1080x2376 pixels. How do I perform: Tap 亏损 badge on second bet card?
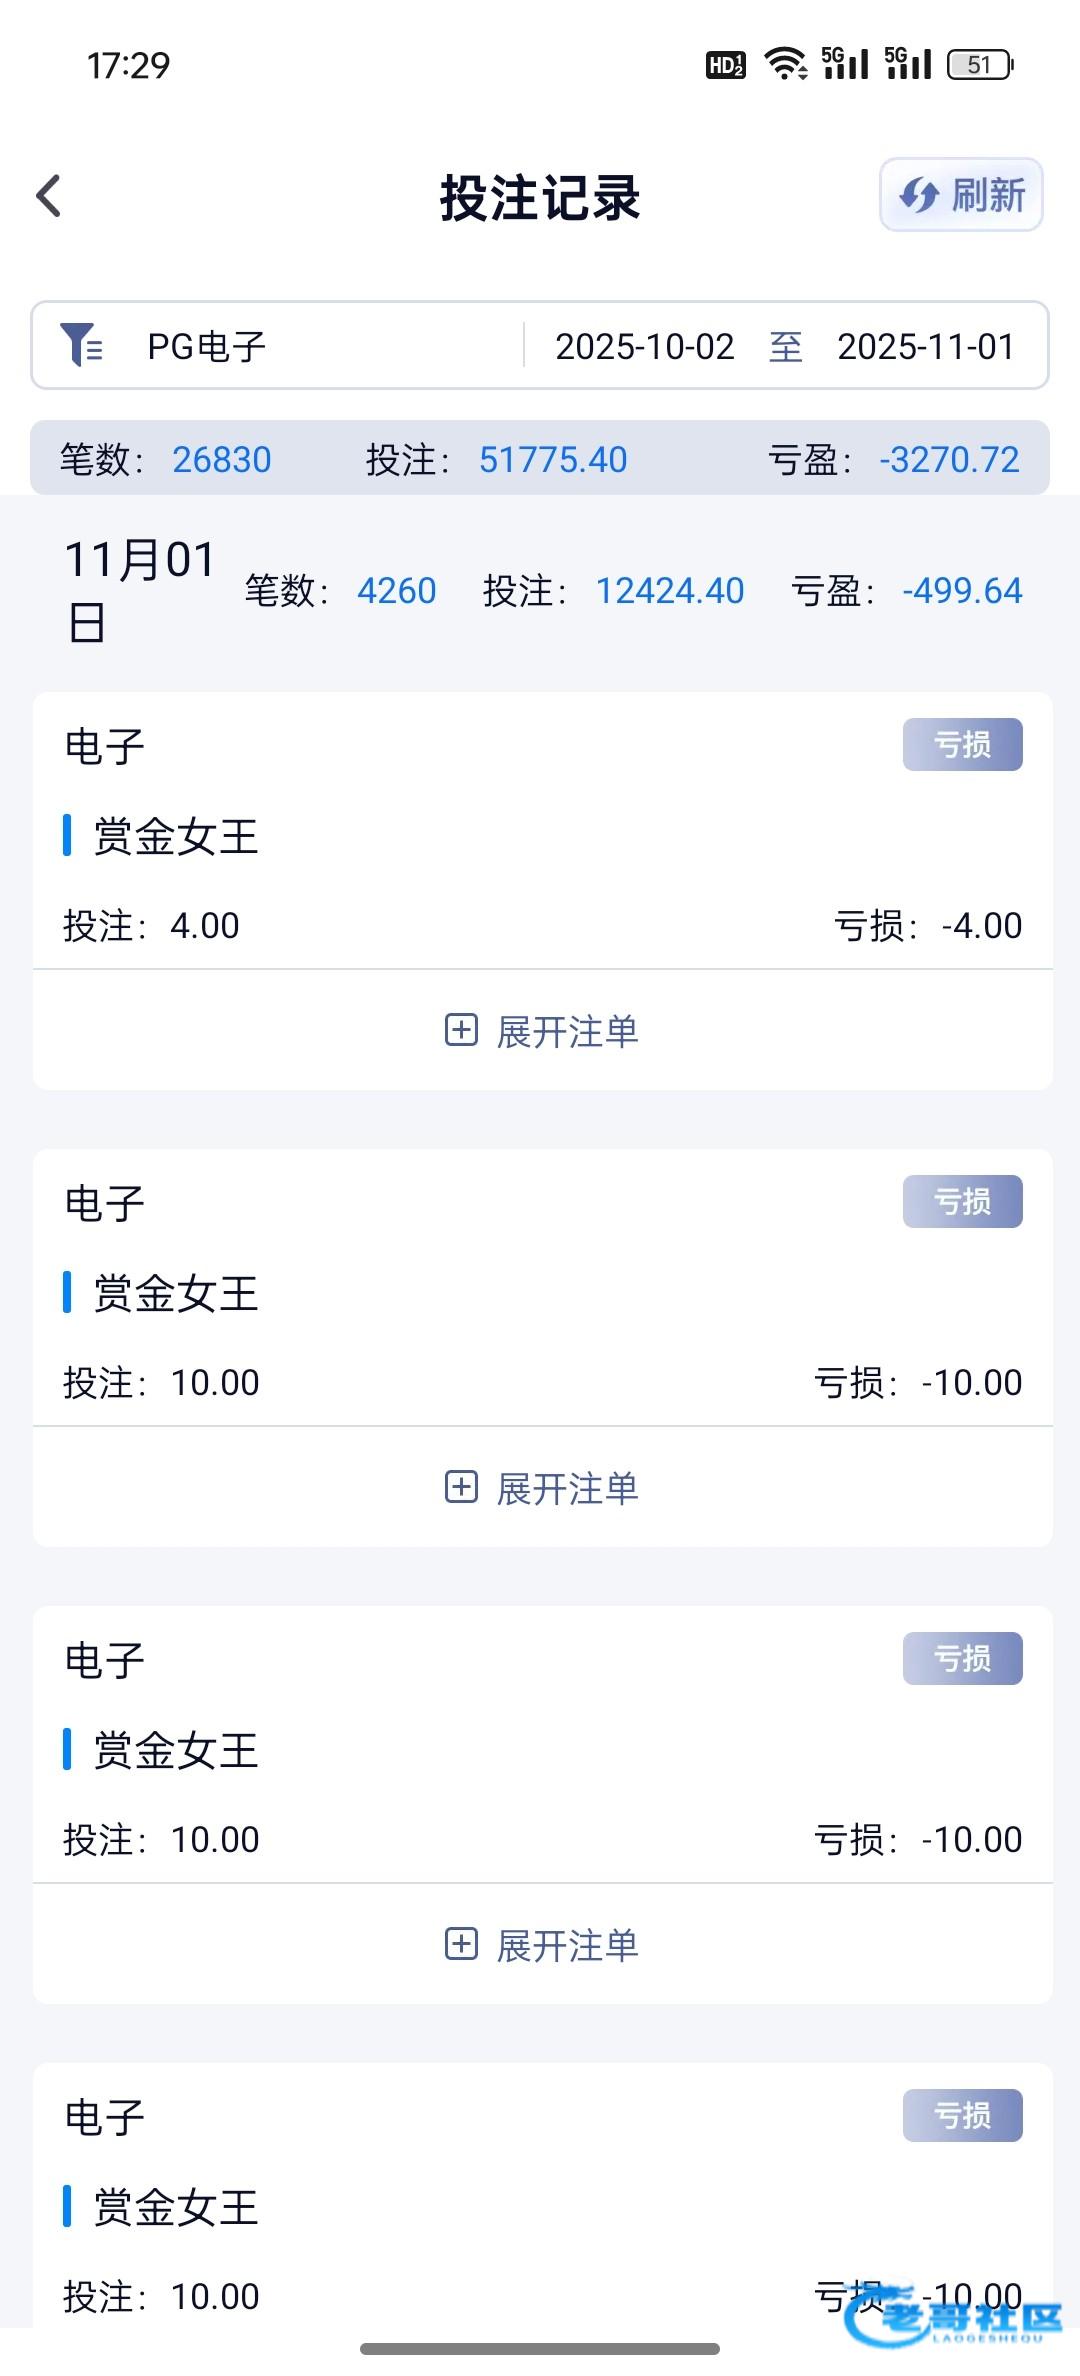point(962,1202)
